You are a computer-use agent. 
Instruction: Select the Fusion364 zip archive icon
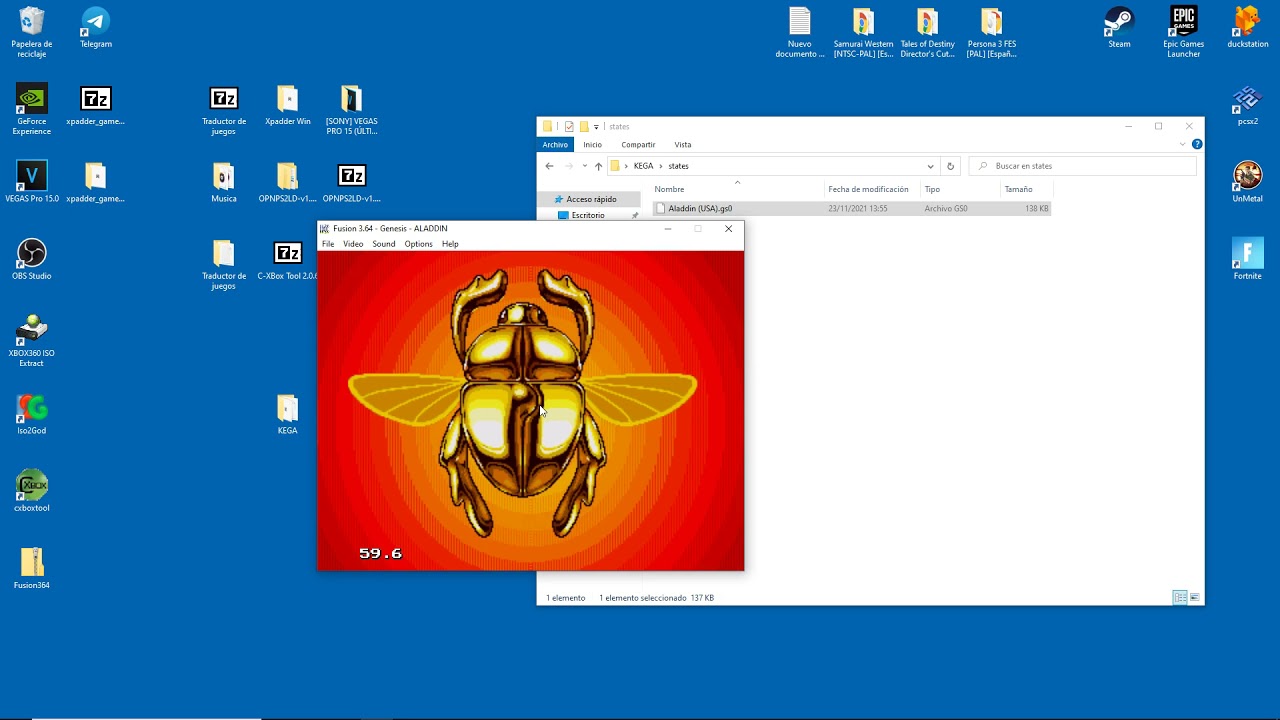(32, 567)
